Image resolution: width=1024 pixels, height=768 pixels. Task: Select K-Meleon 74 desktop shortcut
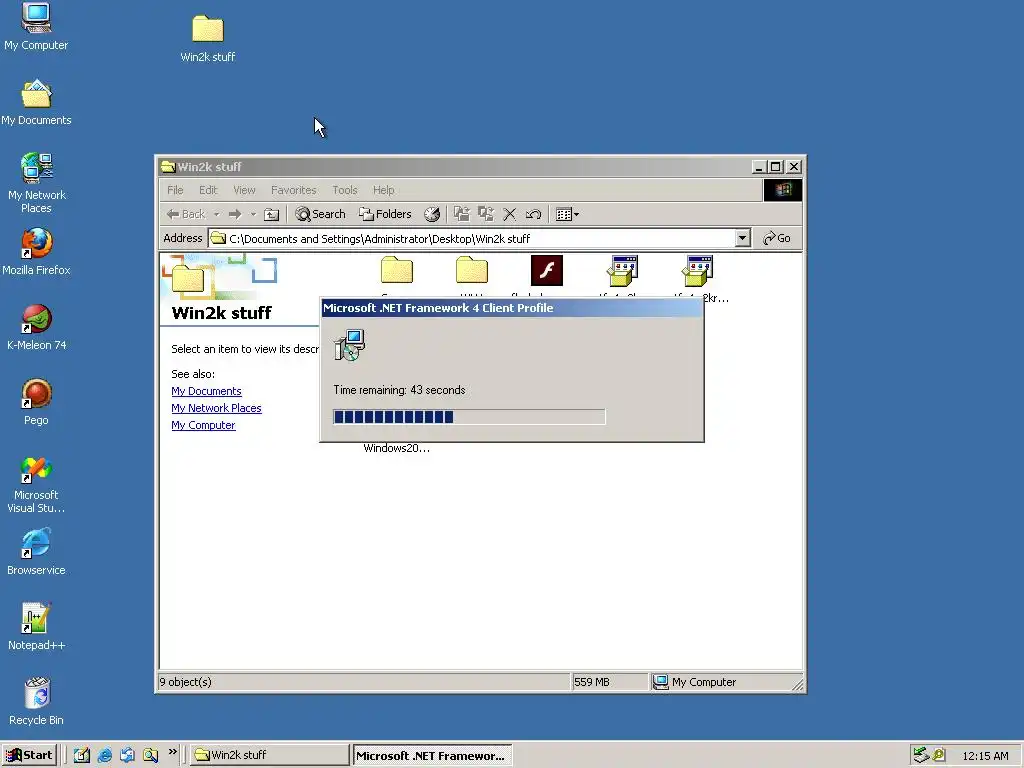pos(36,327)
